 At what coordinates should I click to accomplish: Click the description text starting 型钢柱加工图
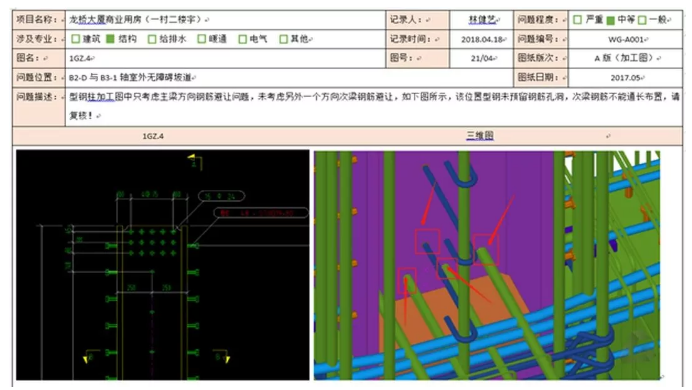coord(373,97)
